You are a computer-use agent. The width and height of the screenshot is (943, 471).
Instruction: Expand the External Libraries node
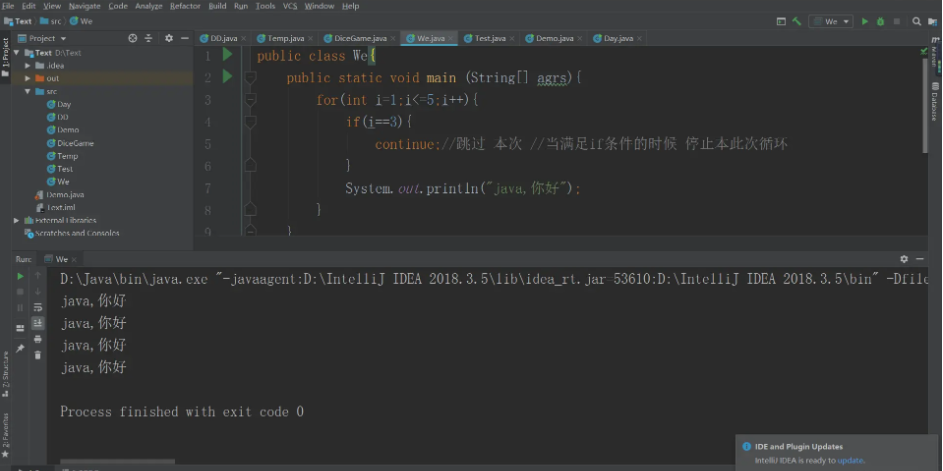pyautogui.click(x=16, y=220)
